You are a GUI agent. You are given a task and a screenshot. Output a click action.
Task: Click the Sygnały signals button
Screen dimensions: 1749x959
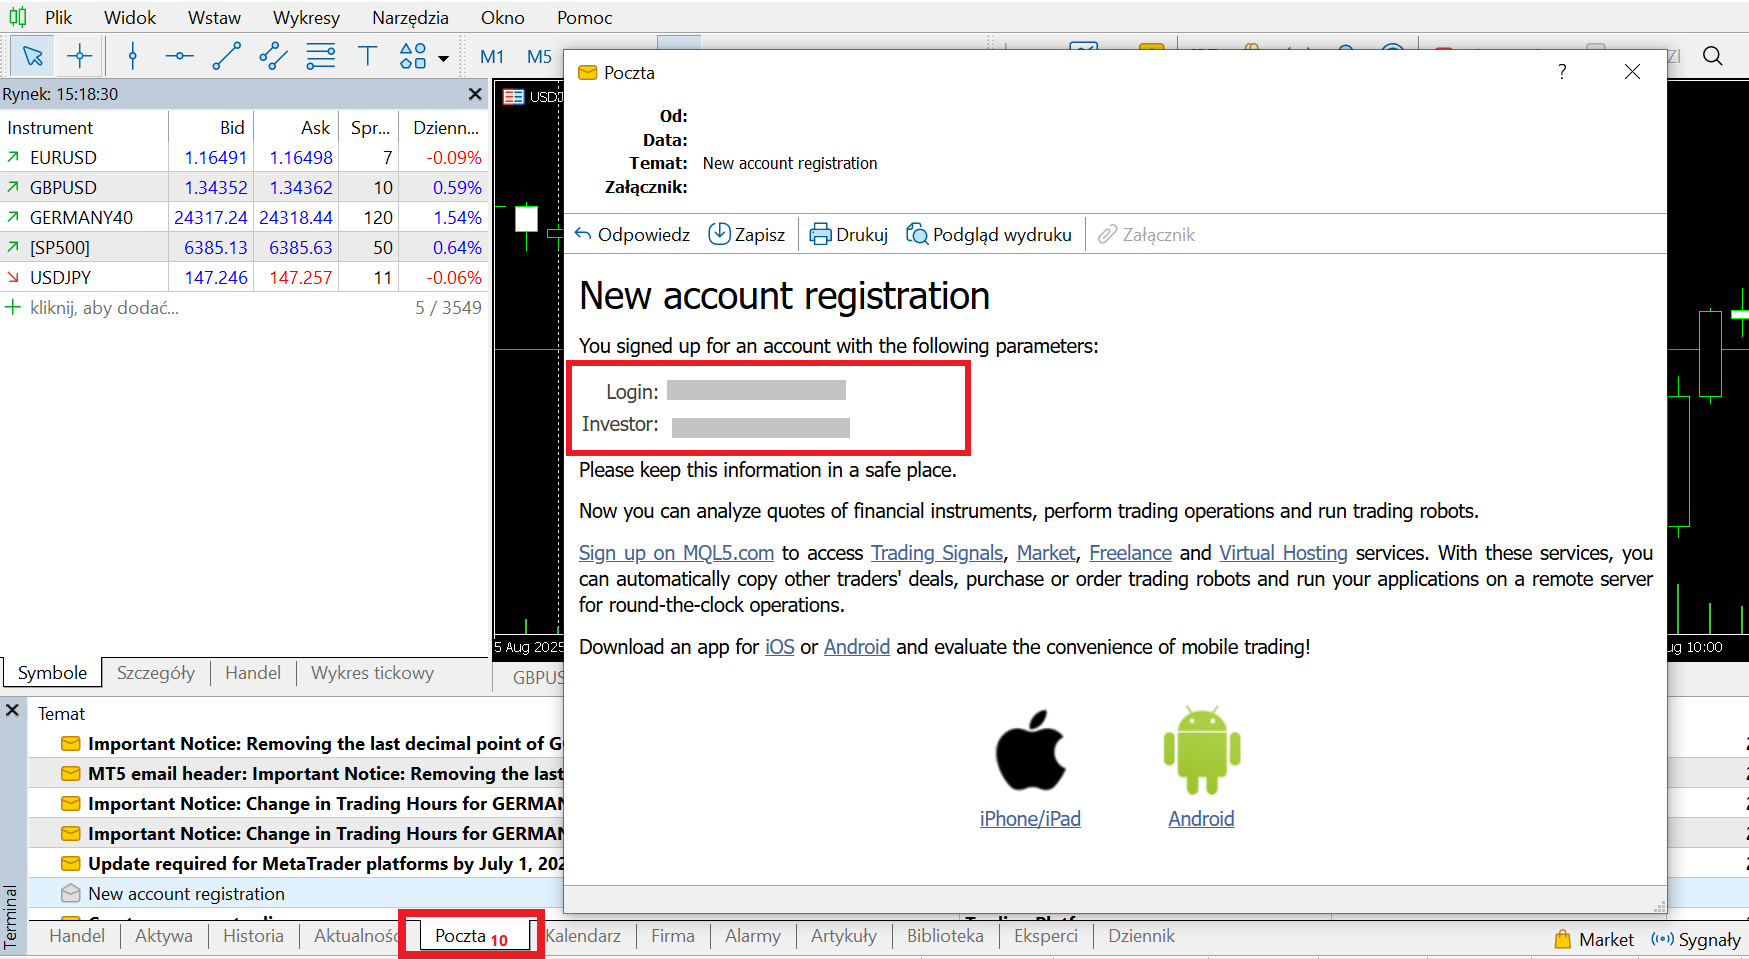tap(1696, 939)
